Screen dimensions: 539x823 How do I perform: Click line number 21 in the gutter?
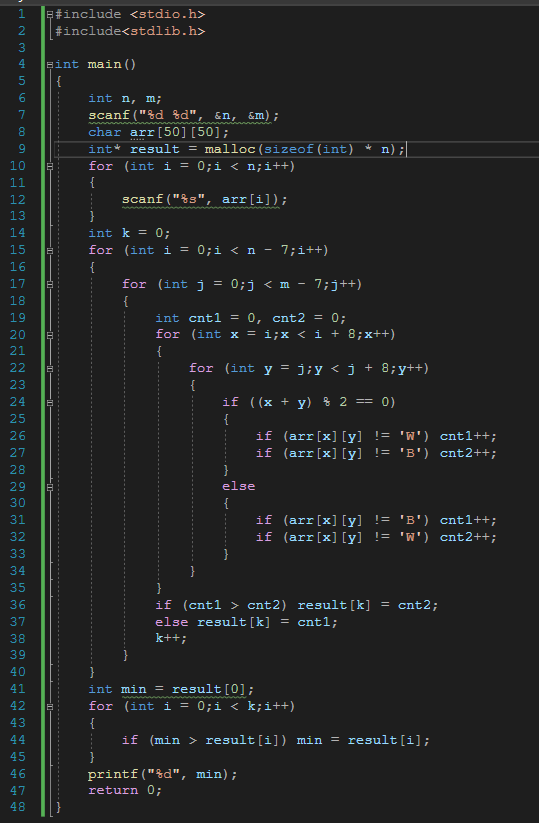[x=18, y=351]
